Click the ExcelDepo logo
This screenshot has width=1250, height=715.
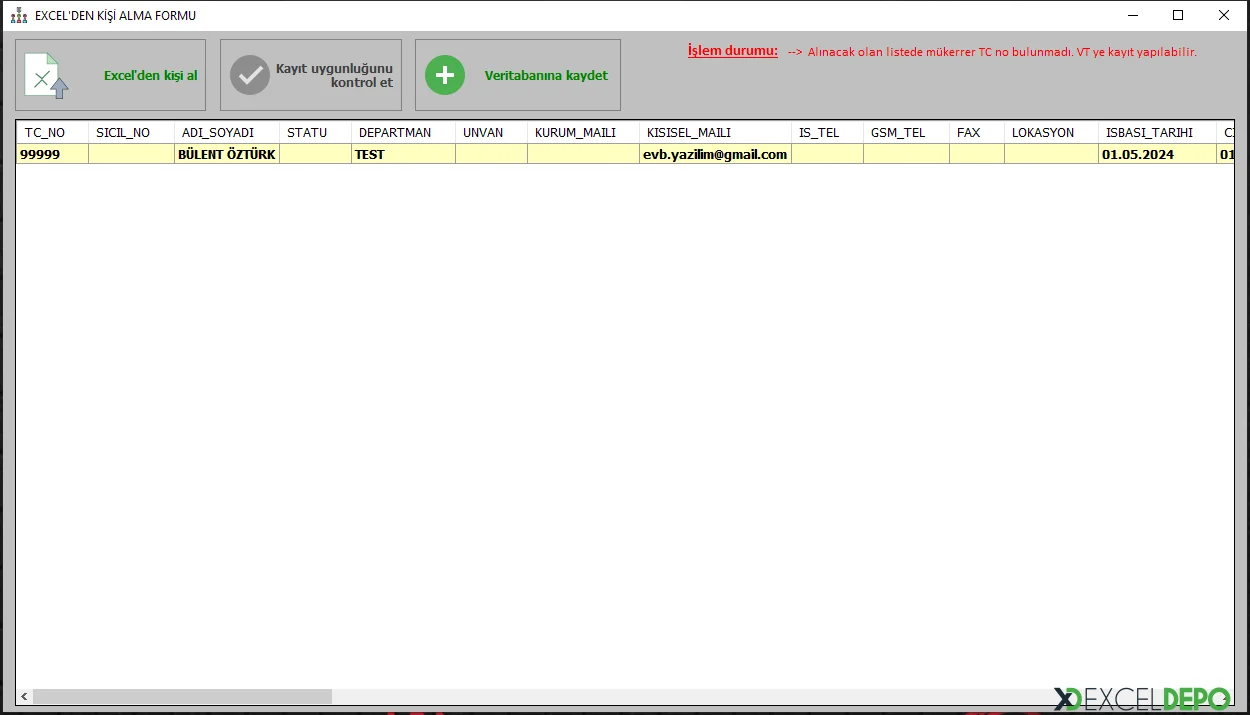point(1143,694)
